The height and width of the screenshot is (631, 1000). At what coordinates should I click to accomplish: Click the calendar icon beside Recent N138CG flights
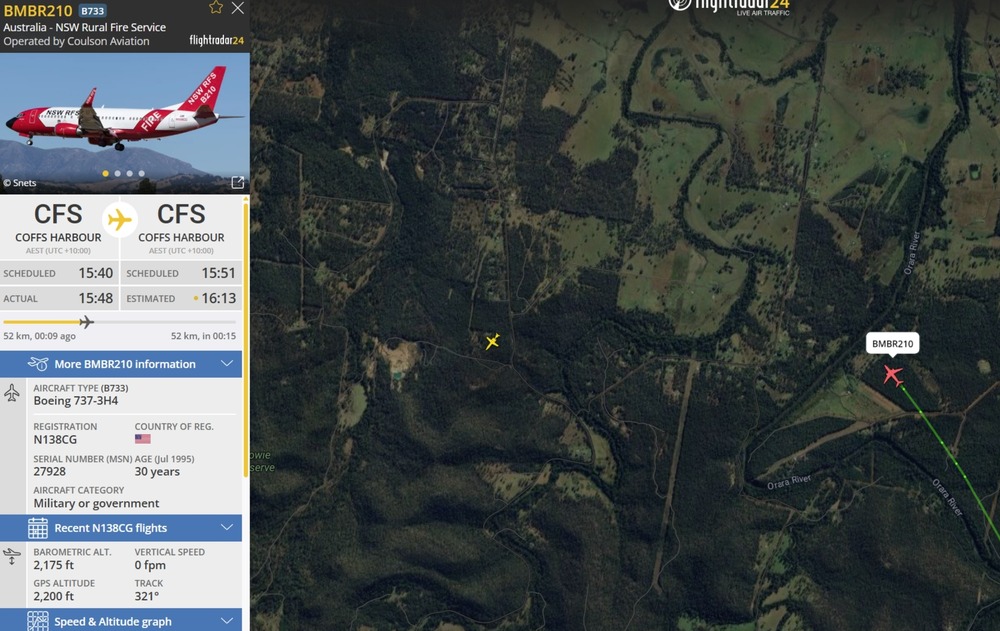[38, 528]
